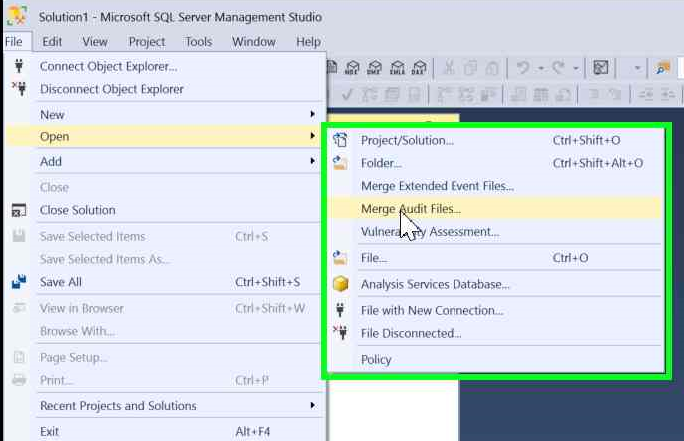Click the Undo arrow icon
Image resolution: width=684 pixels, height=441 pixels.
tap(523, 68)
